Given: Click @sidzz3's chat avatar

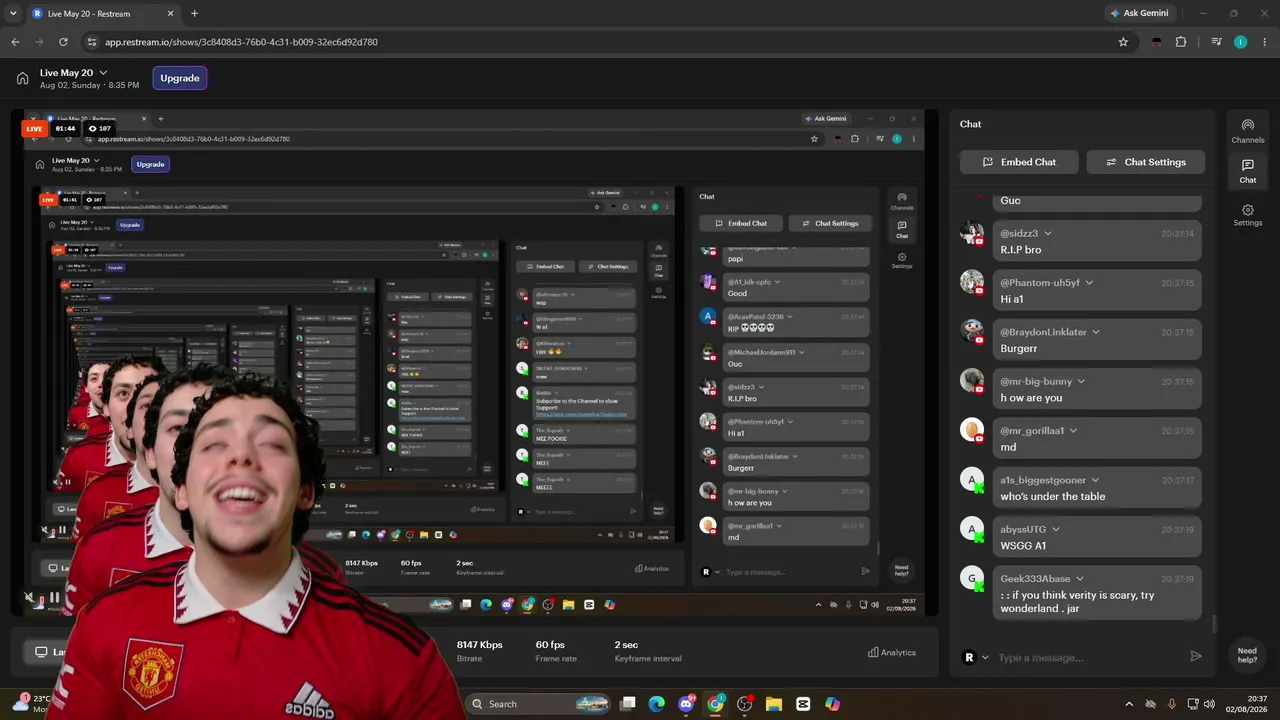Looking at the screenshot, I should (972, 234).
